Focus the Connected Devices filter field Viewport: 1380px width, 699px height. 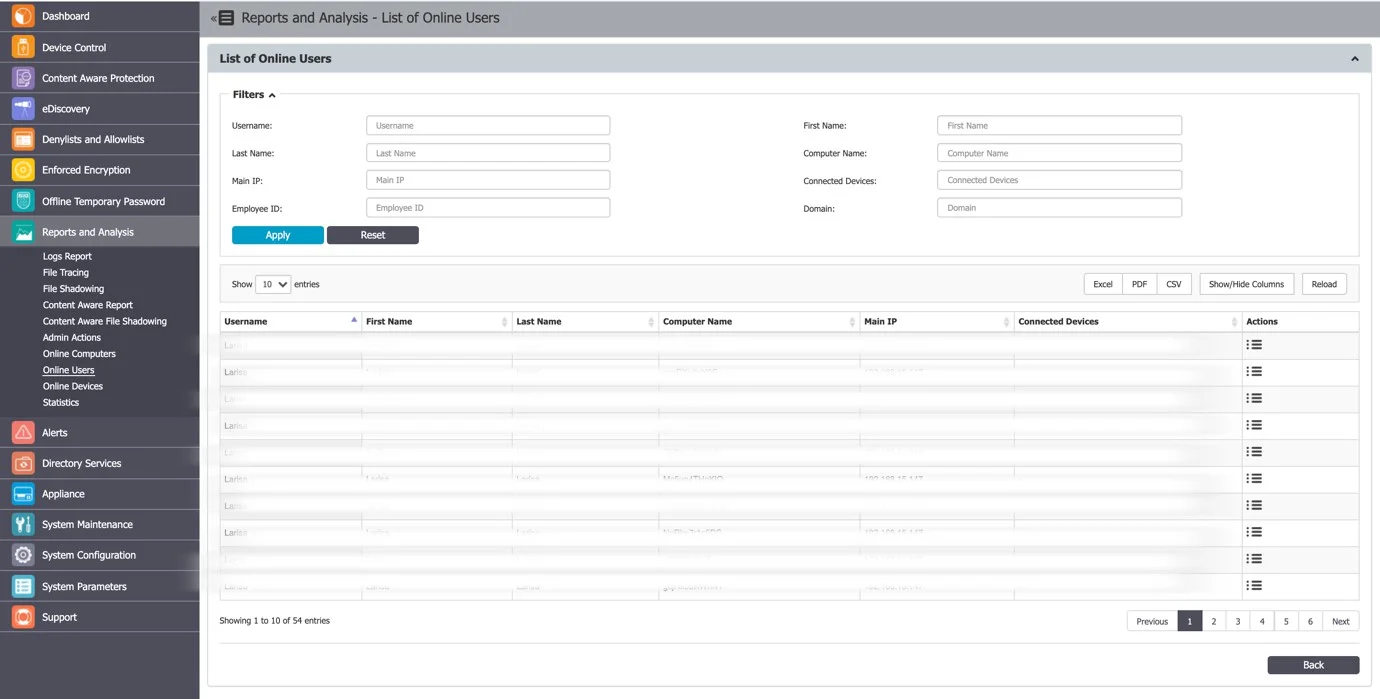pos(1059,180)
